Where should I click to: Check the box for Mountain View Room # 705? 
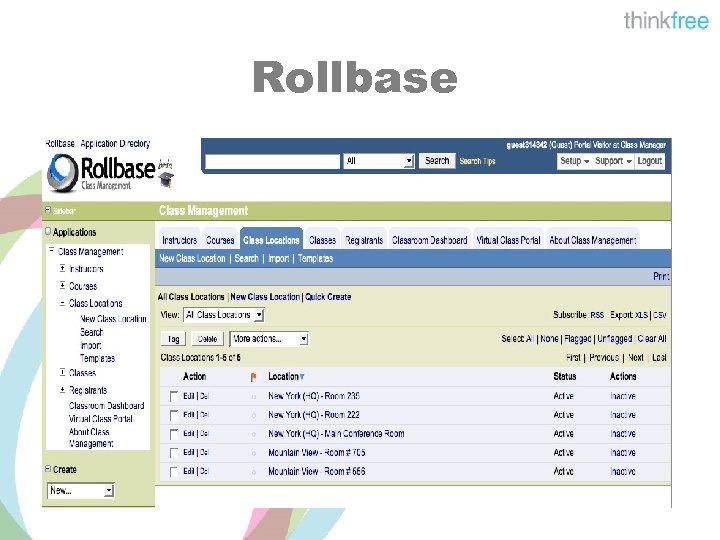[174, 453]
